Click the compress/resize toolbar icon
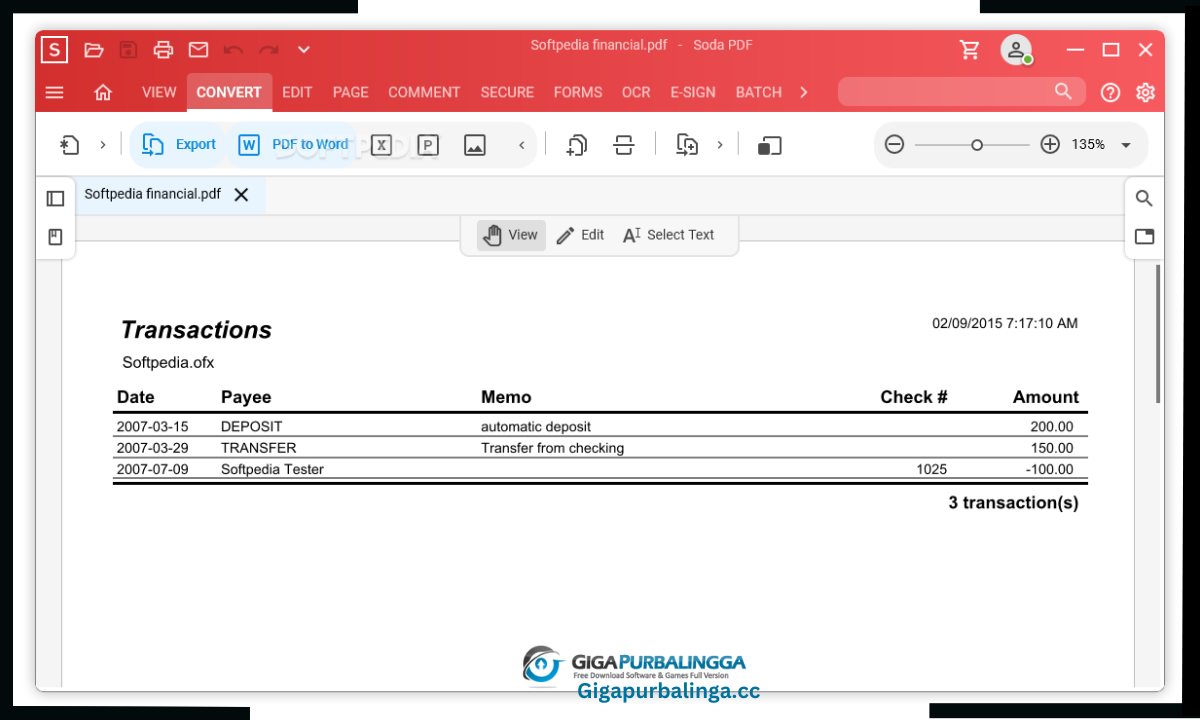1200x720 pixels. (x=769, y=146)
